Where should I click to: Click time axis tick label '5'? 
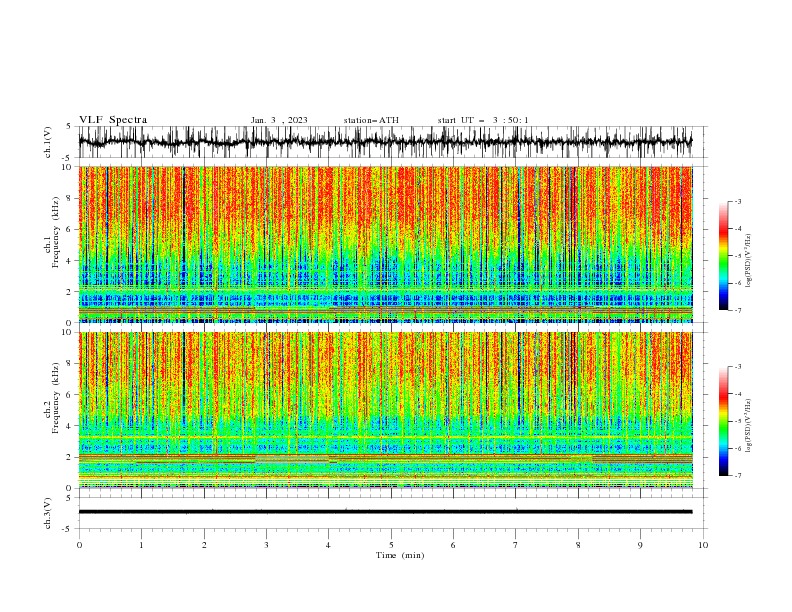pyautogui.click(x=391, y=545)
